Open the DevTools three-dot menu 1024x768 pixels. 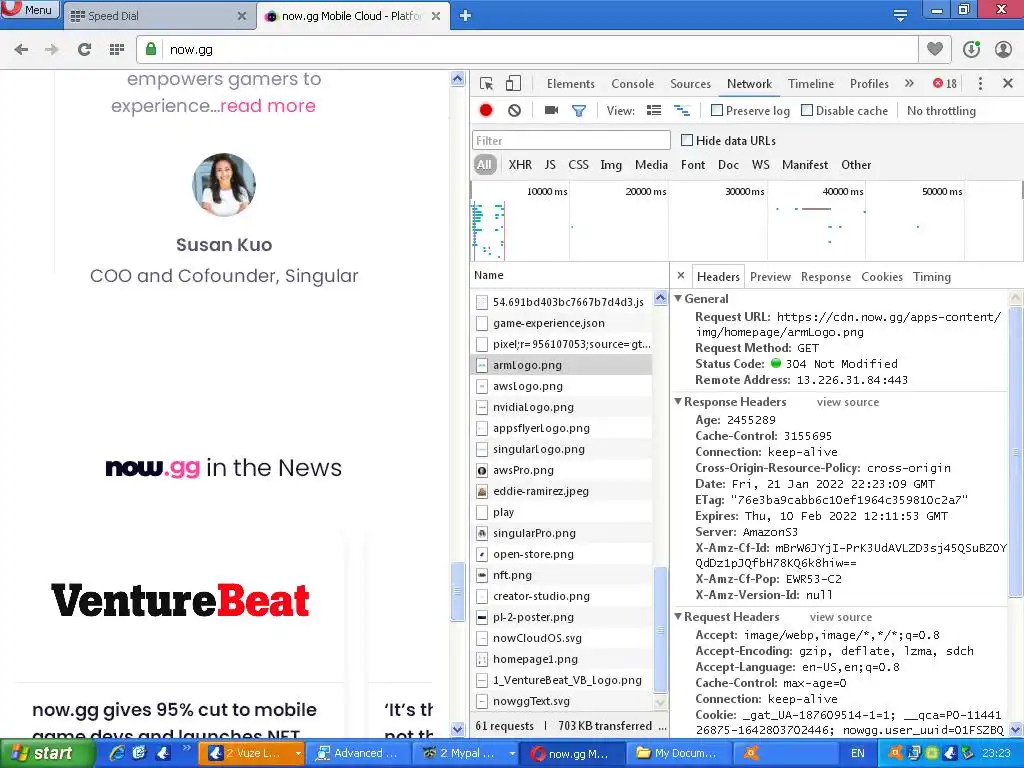pos(980,84)
